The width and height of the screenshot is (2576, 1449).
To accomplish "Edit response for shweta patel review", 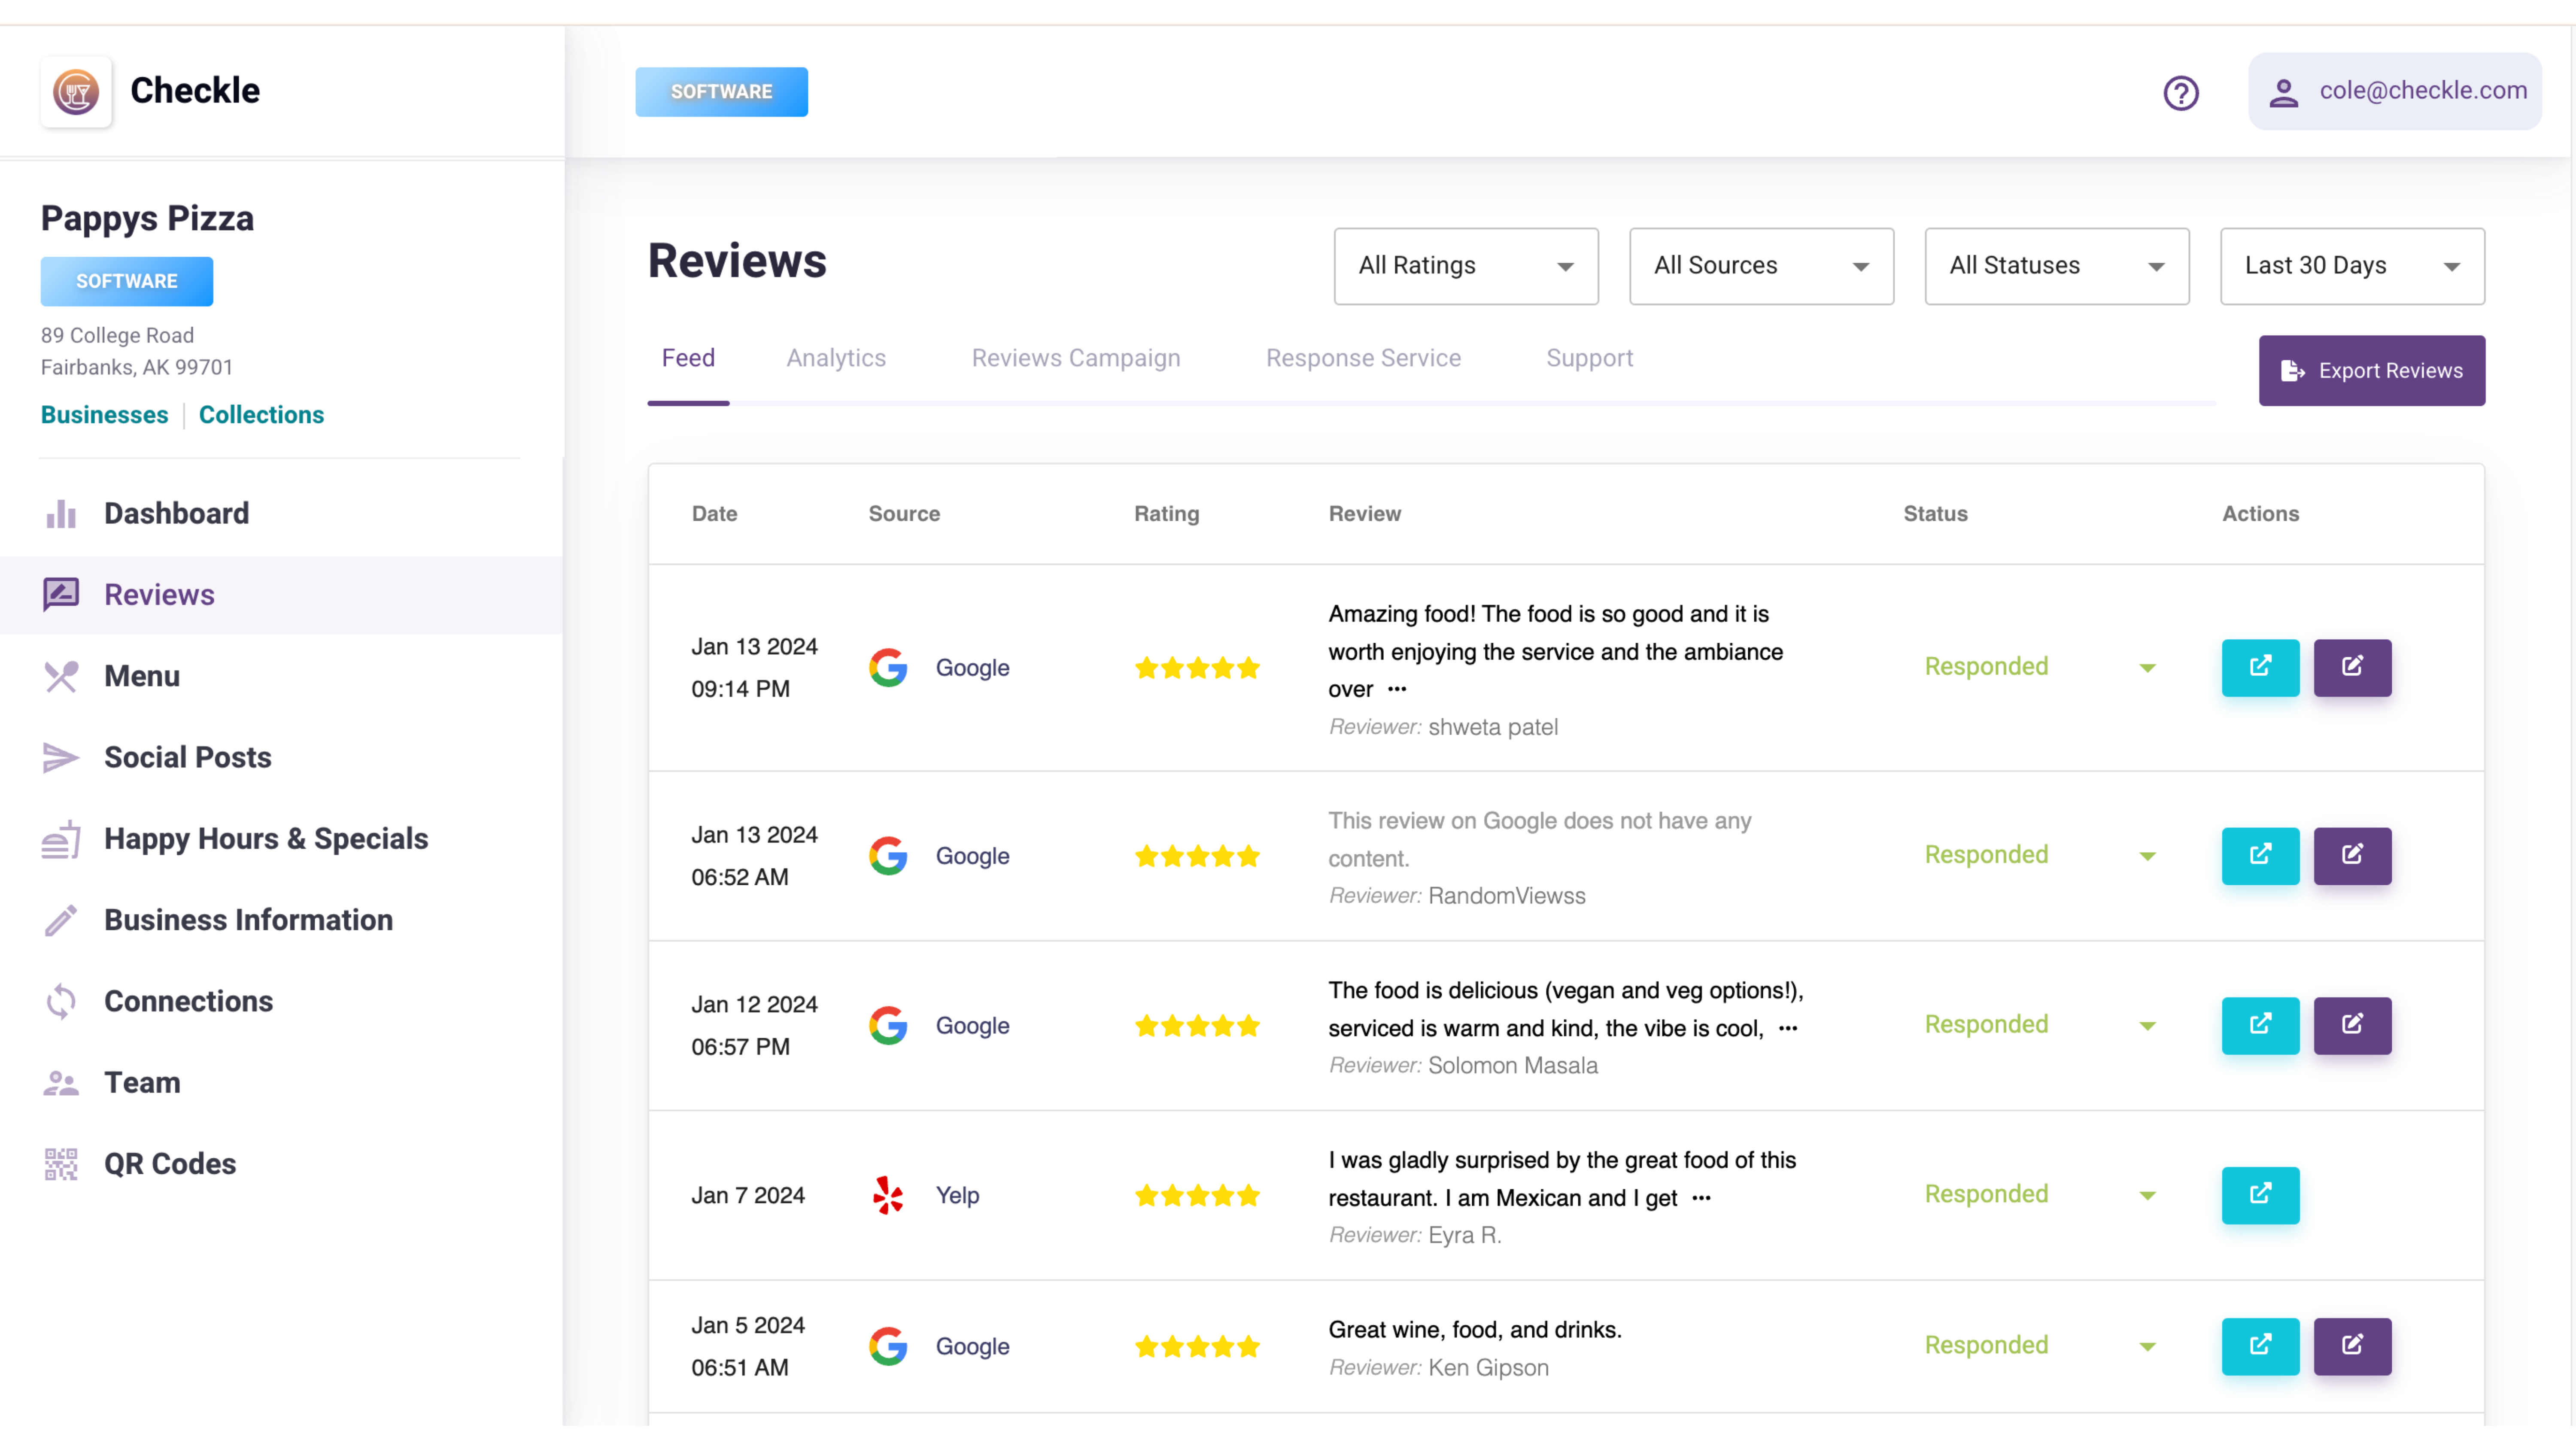I will coord(2352,667).
